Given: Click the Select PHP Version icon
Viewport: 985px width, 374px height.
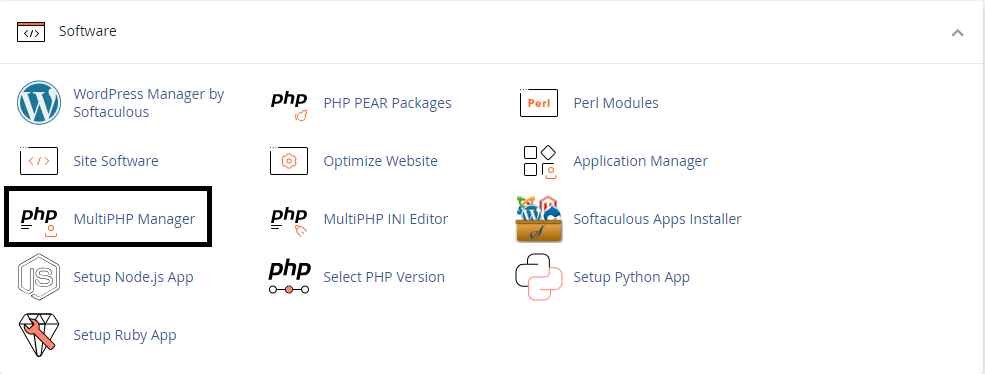Looking at the screenshot, I should (x=289, y=278).
